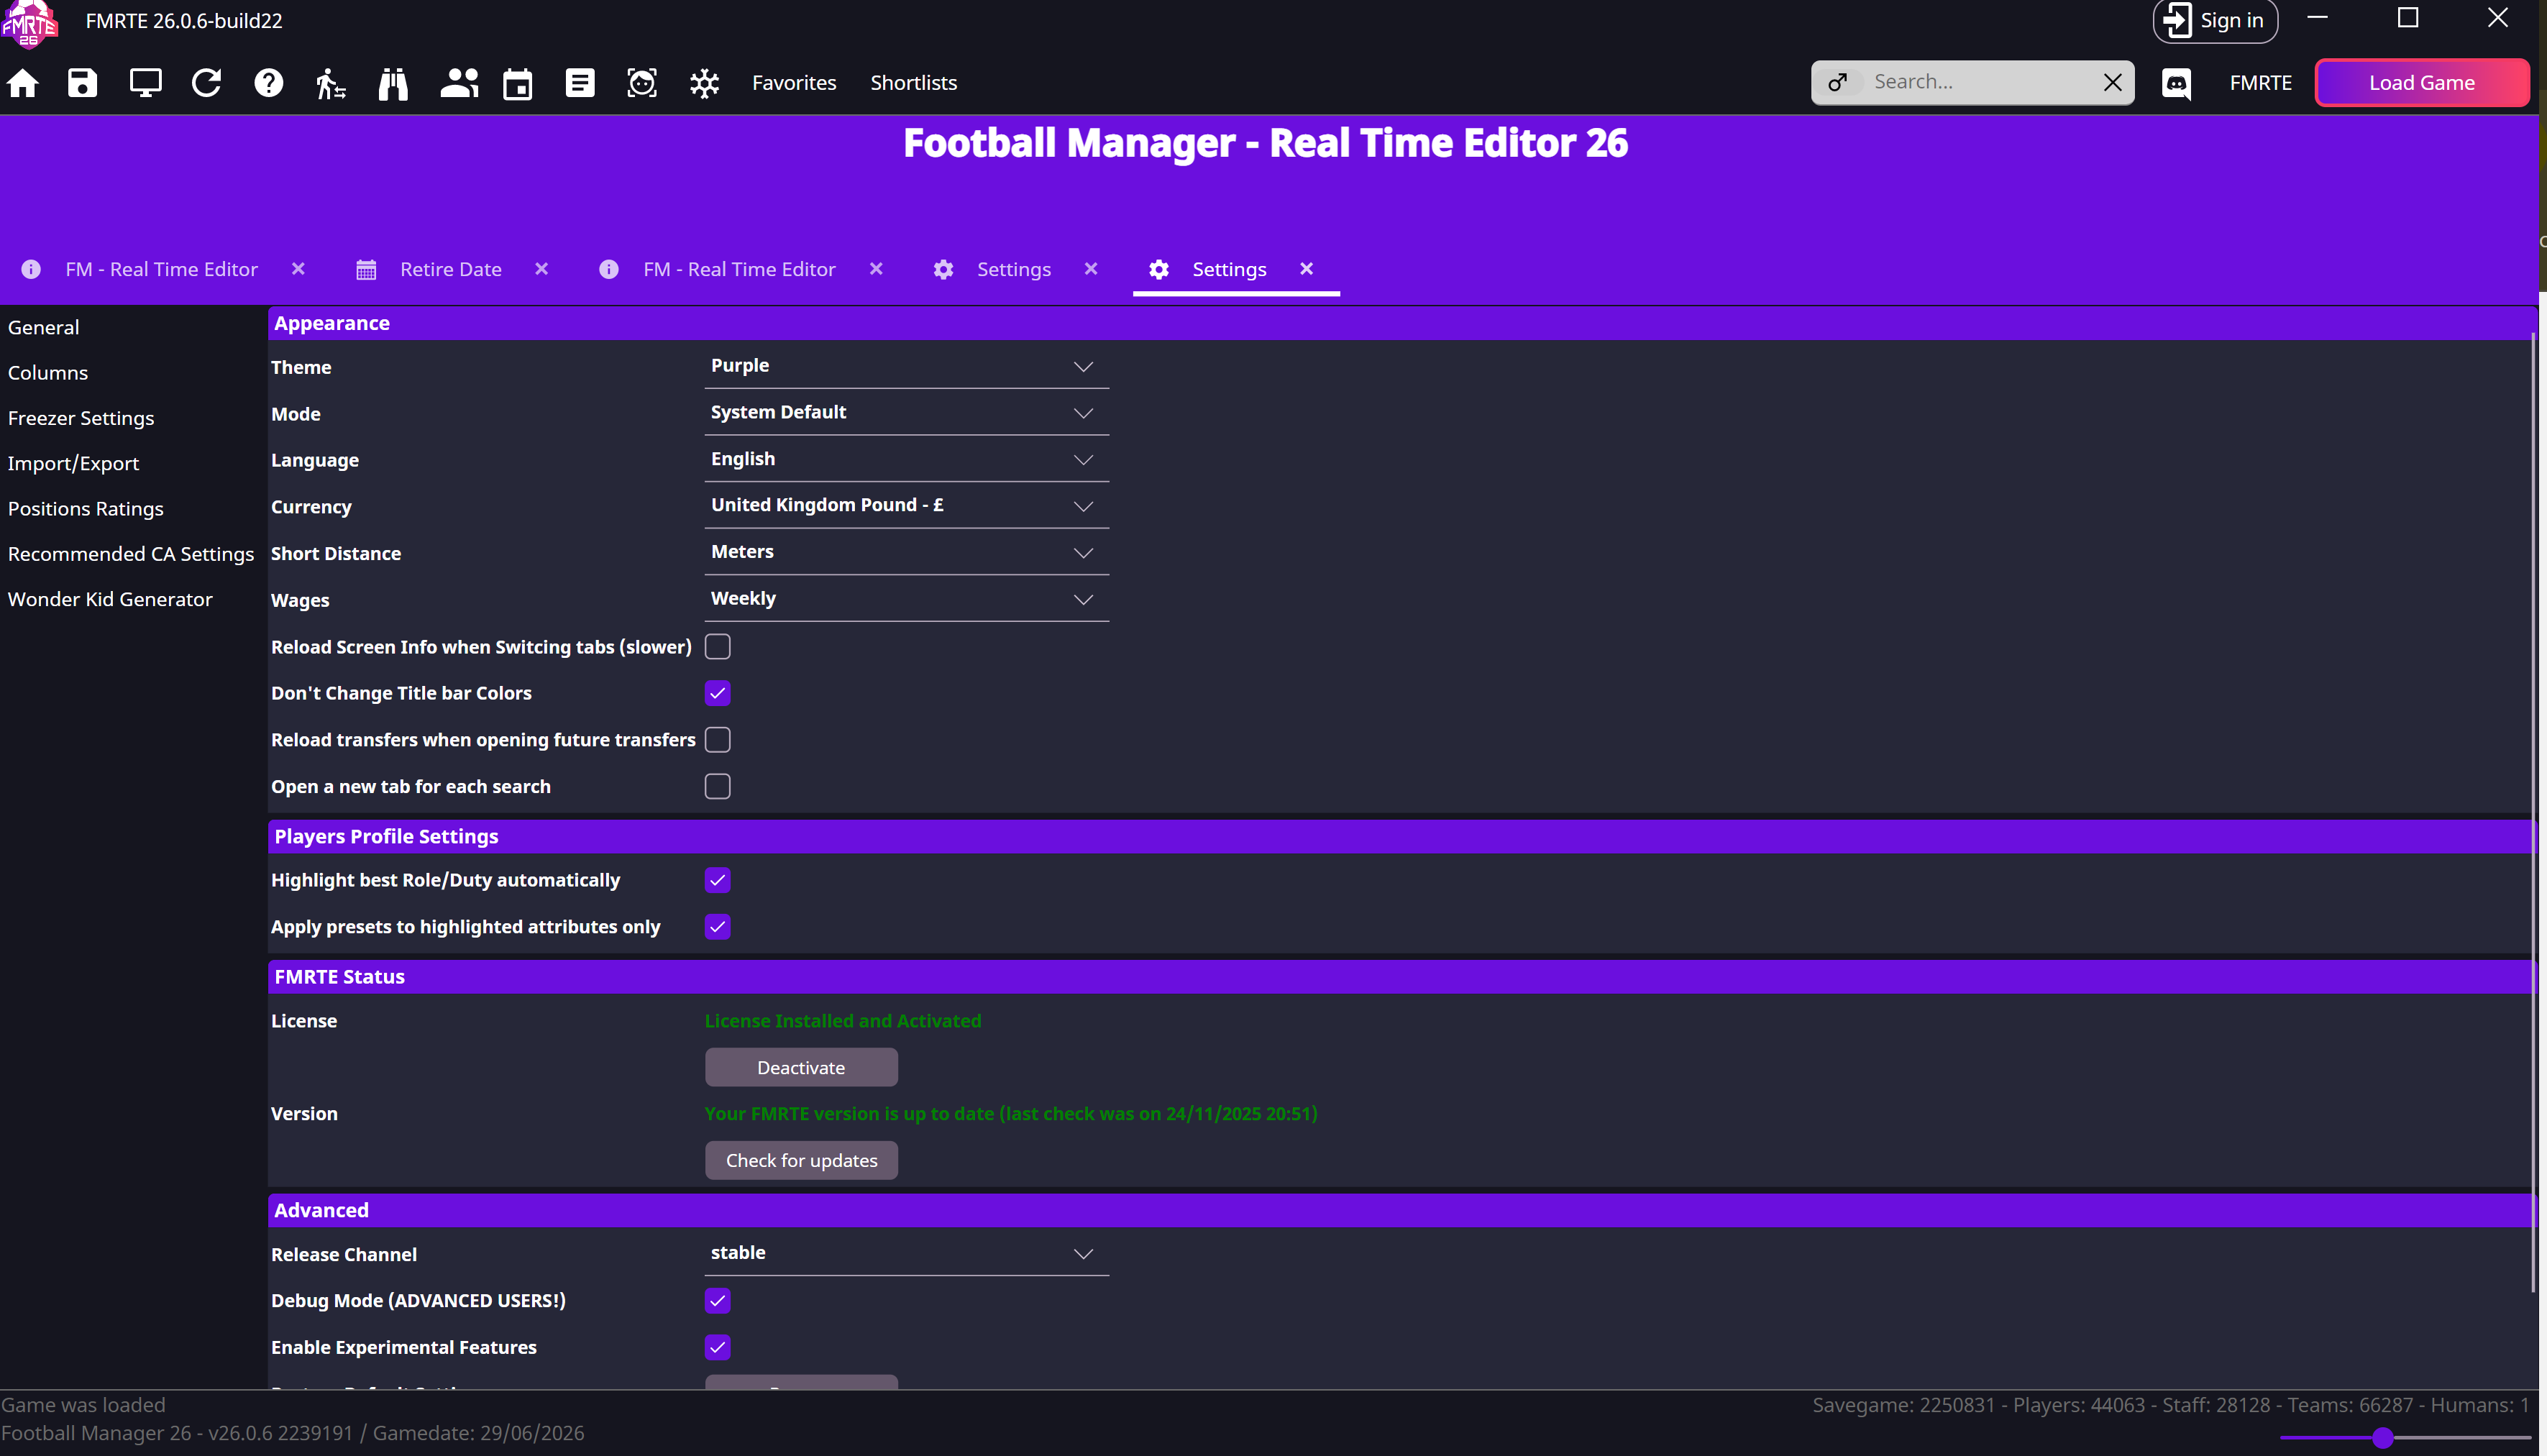Image resolution: width=2547 pixels, height=1456 pixels.
Task: Open the snowflake freezer icon
Action: pyautogui.click(x=704, y=83)
